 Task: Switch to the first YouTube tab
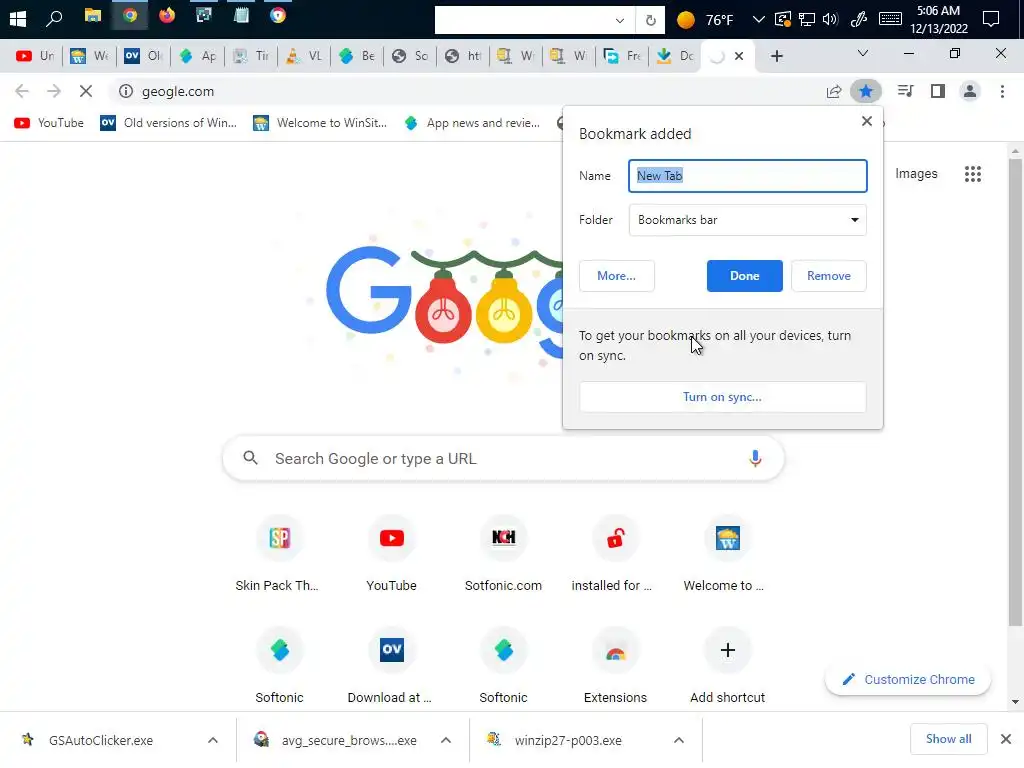pos(35,56)
